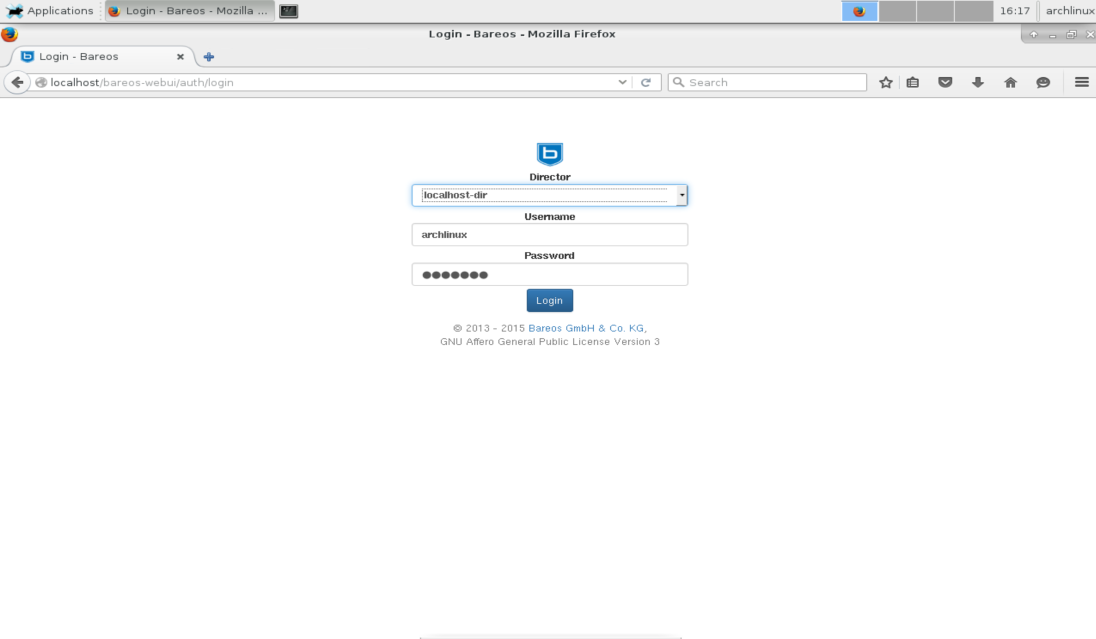Select the Login - Bareos browser tab

pos(101,57)
